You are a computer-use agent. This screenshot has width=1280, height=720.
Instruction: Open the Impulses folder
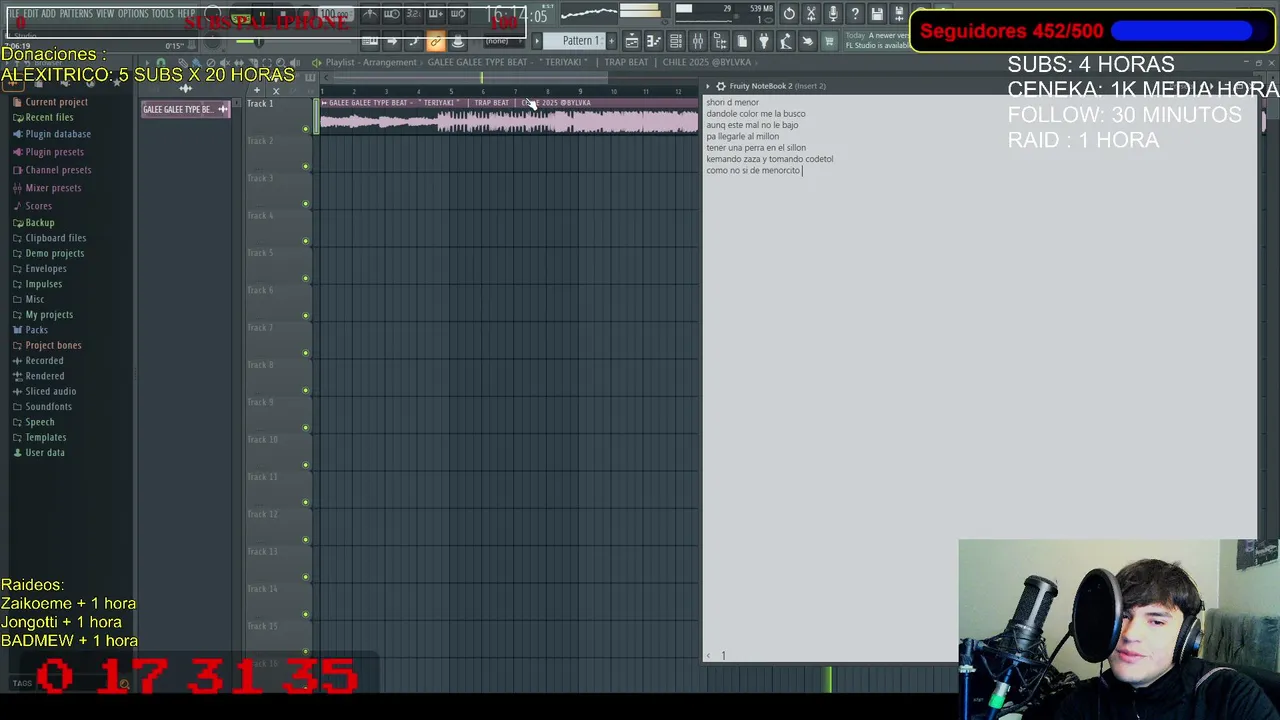pyautogui.click(x=43, y=284)
